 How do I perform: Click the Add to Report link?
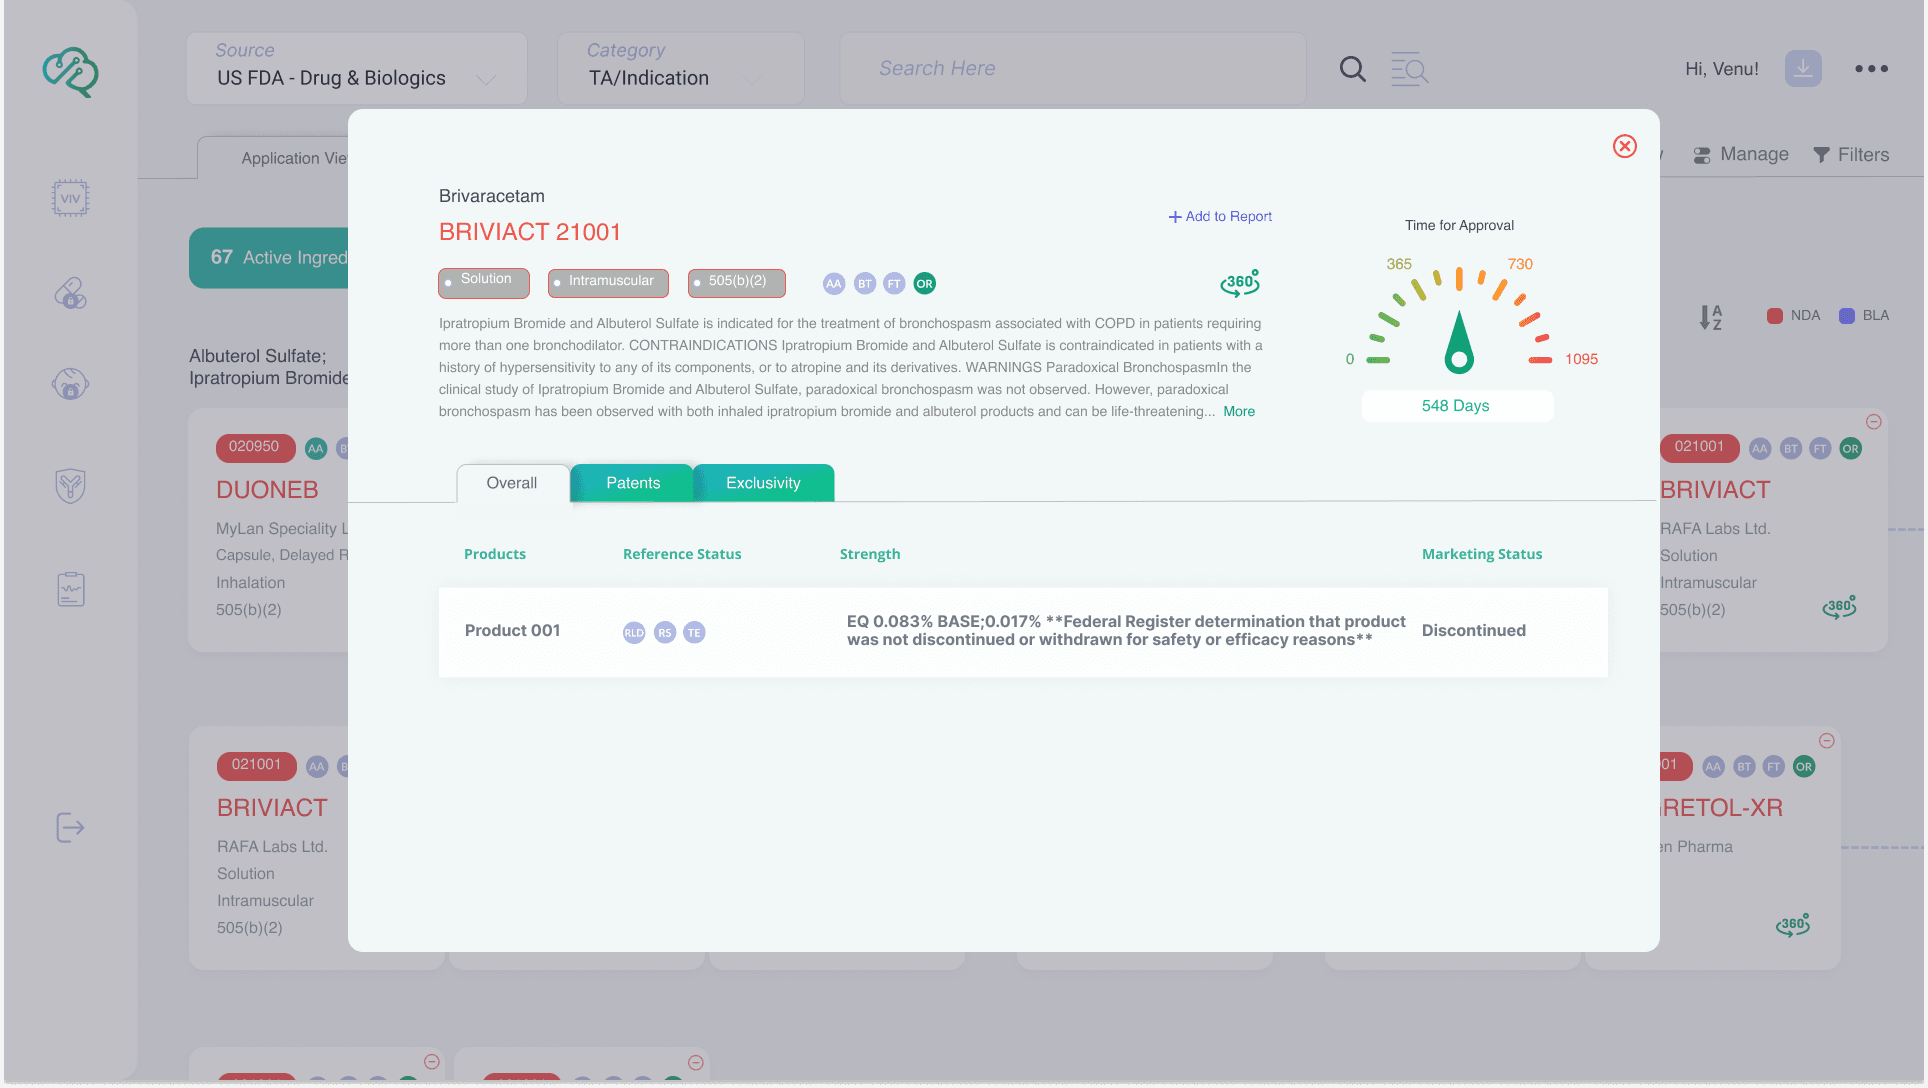(x=1220, y=217)
